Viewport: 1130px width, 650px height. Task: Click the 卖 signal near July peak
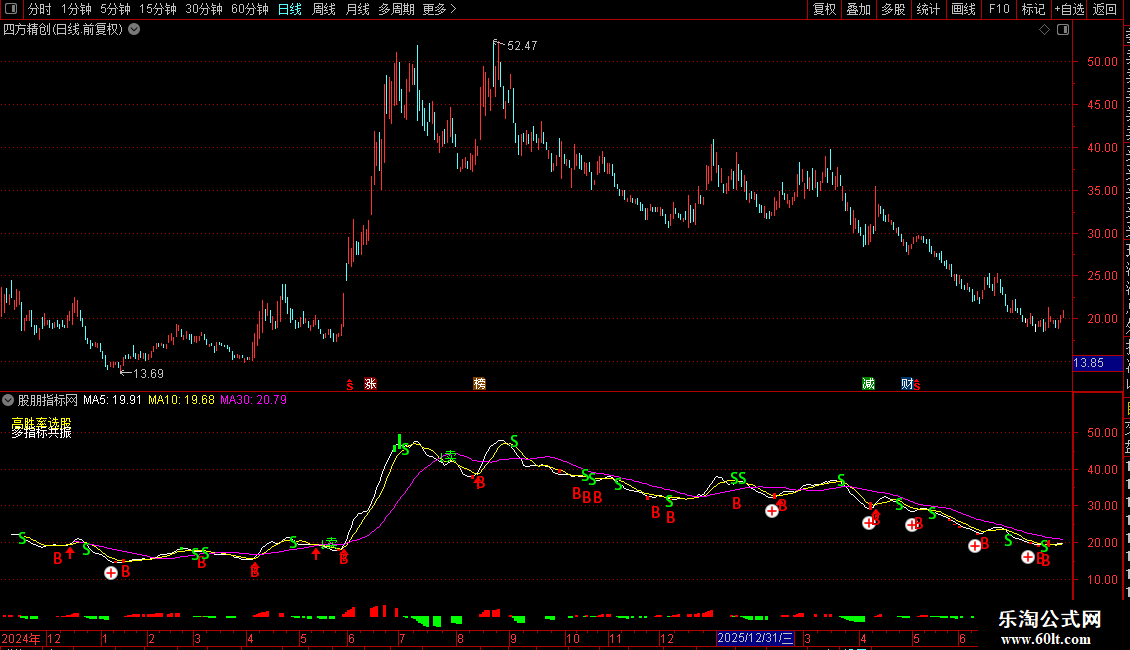point(450,455)
